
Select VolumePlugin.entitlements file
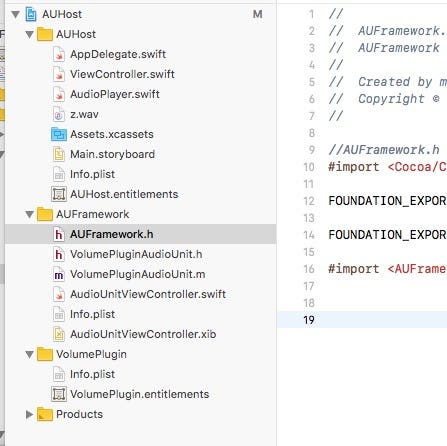coord(139,394)
